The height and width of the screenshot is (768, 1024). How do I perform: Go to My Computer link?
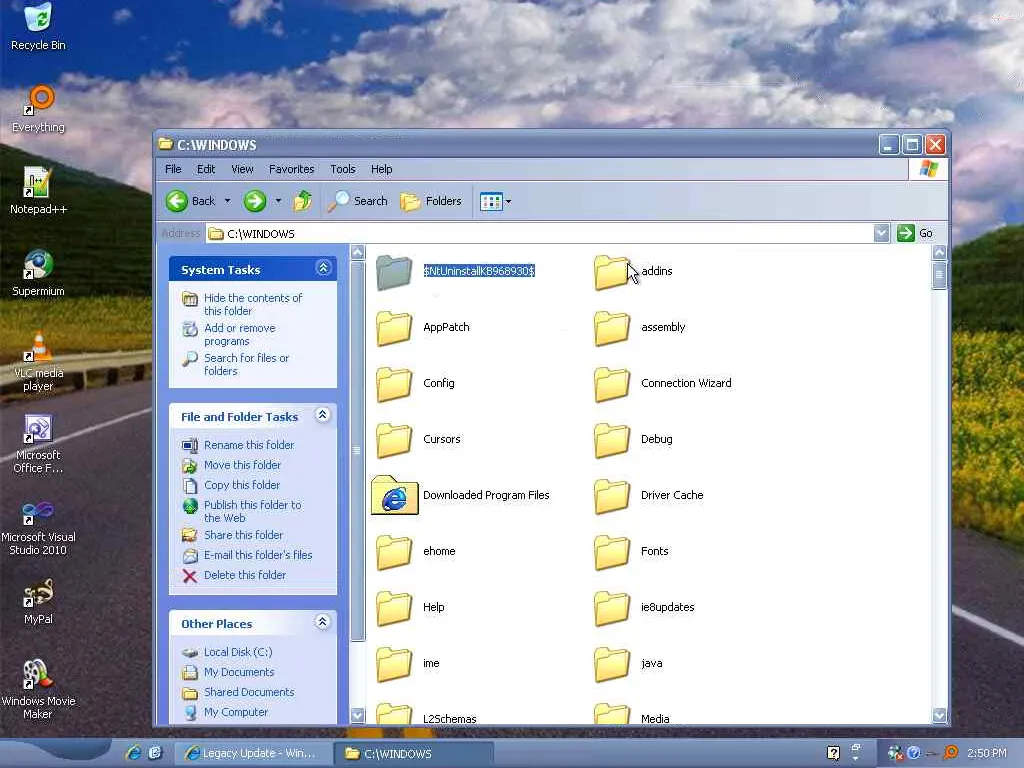point(236,712)
